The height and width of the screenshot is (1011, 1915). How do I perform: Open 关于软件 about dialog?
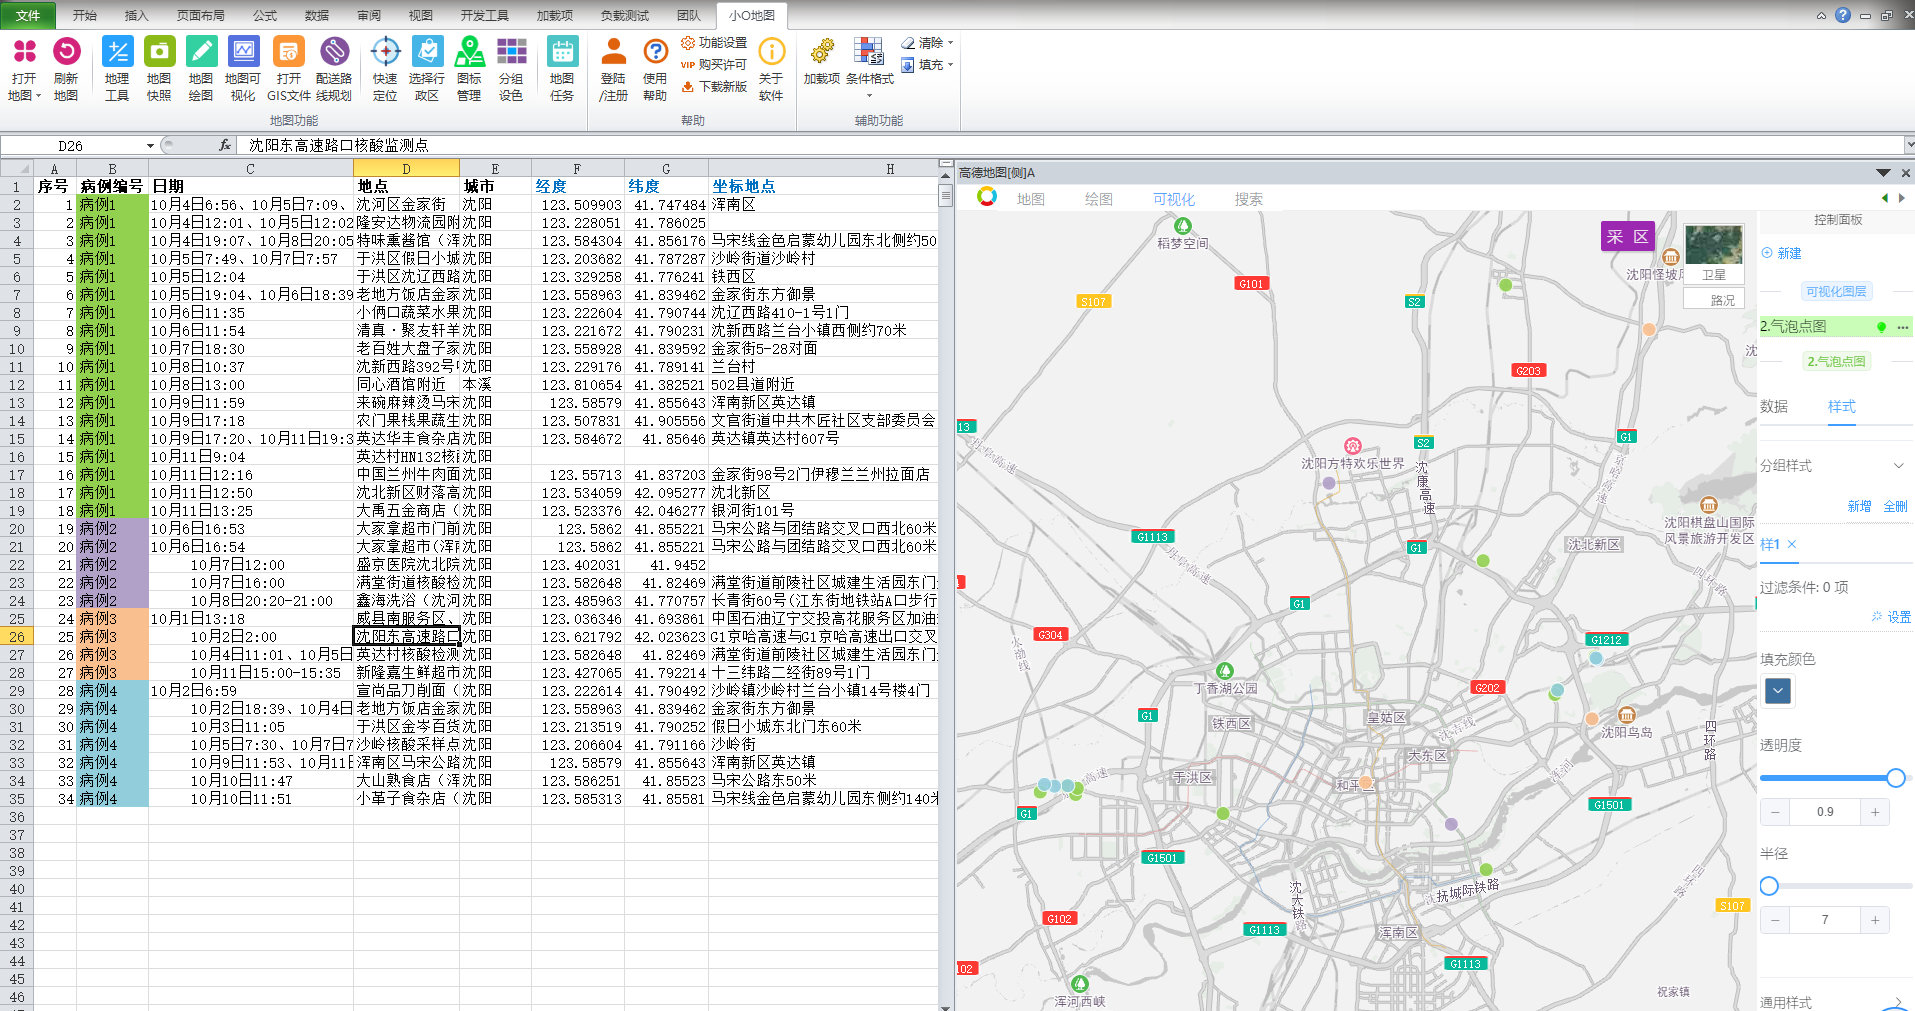tap(771, 68)
